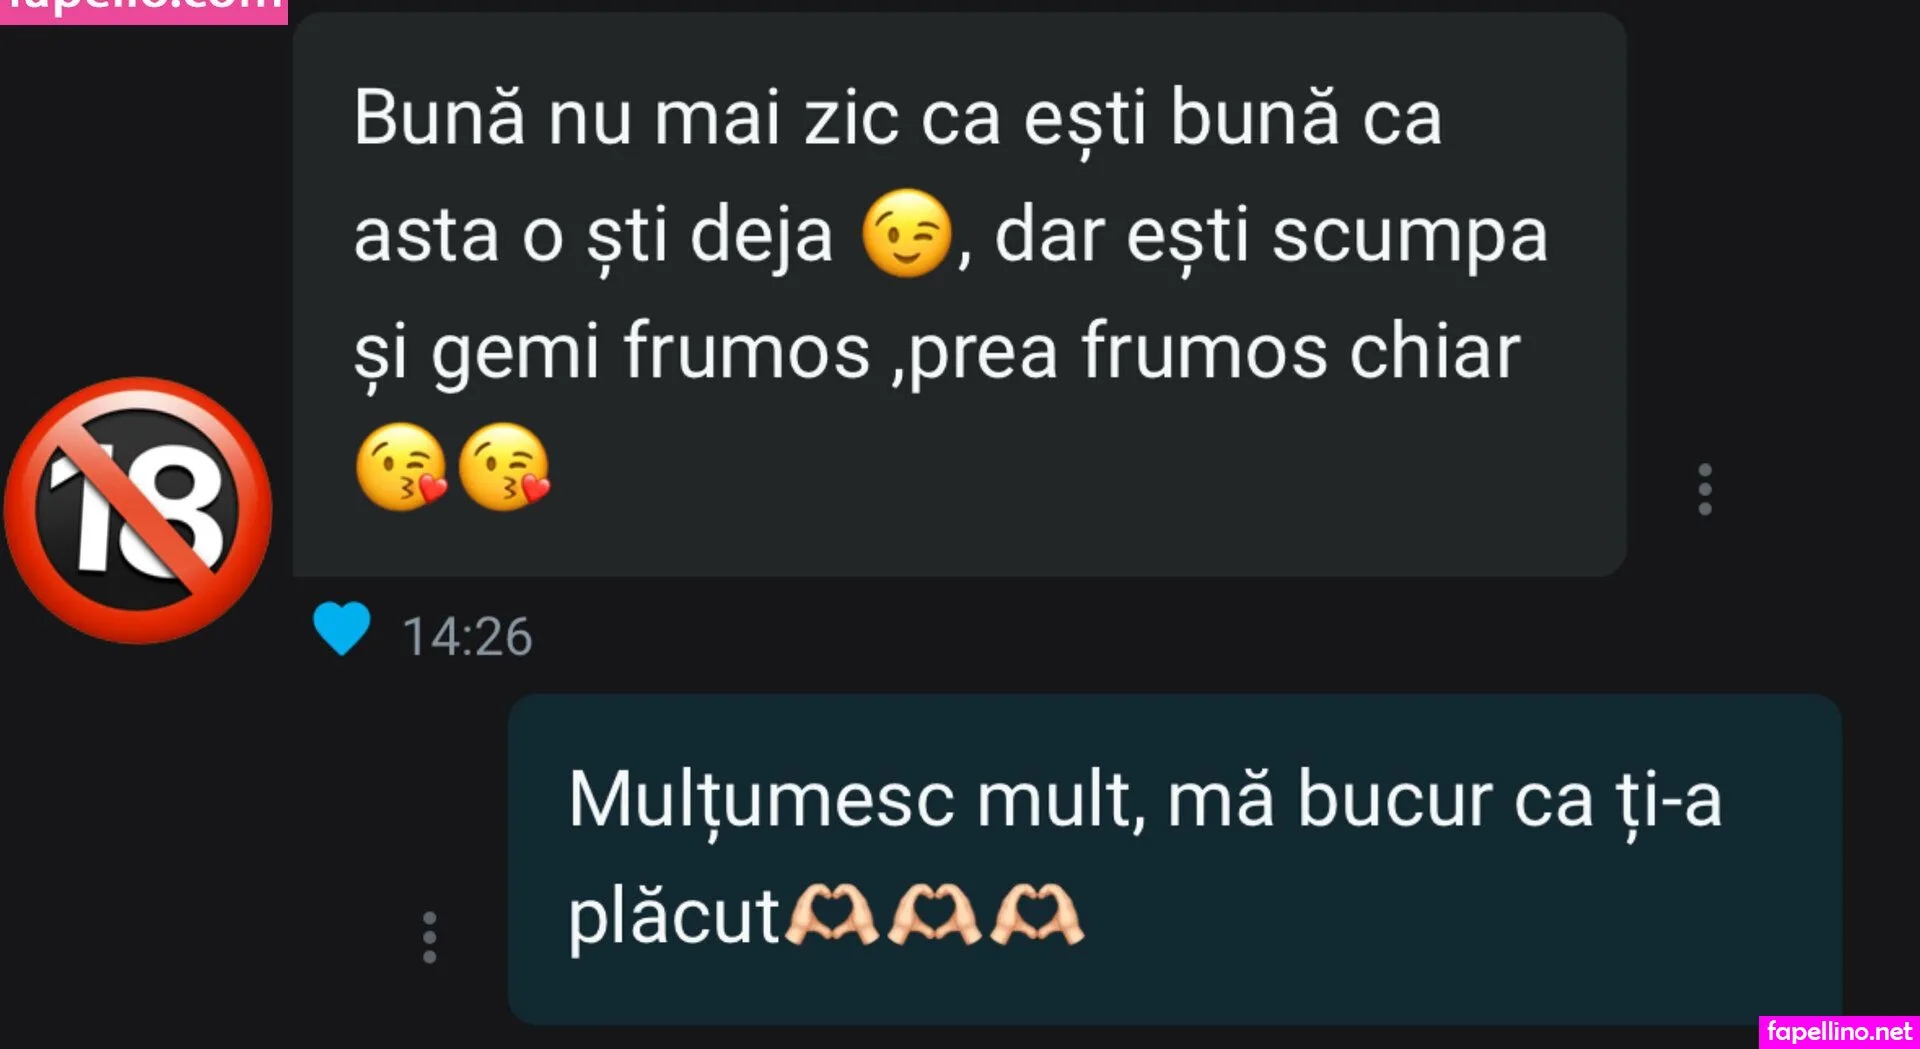1920x1049 pixels.
Task: Open three-dot menu beside the received message
Action: (x=1704, y=490)
